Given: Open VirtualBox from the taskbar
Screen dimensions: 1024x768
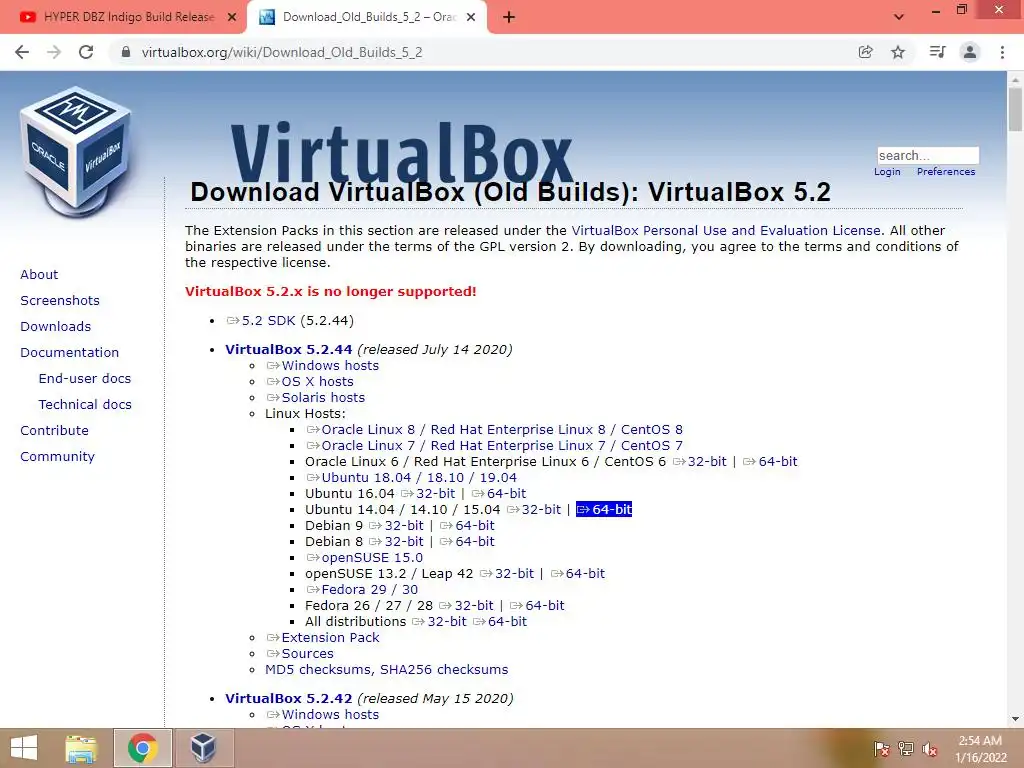Looking at the screenshot, I should [x=203, y=748].
